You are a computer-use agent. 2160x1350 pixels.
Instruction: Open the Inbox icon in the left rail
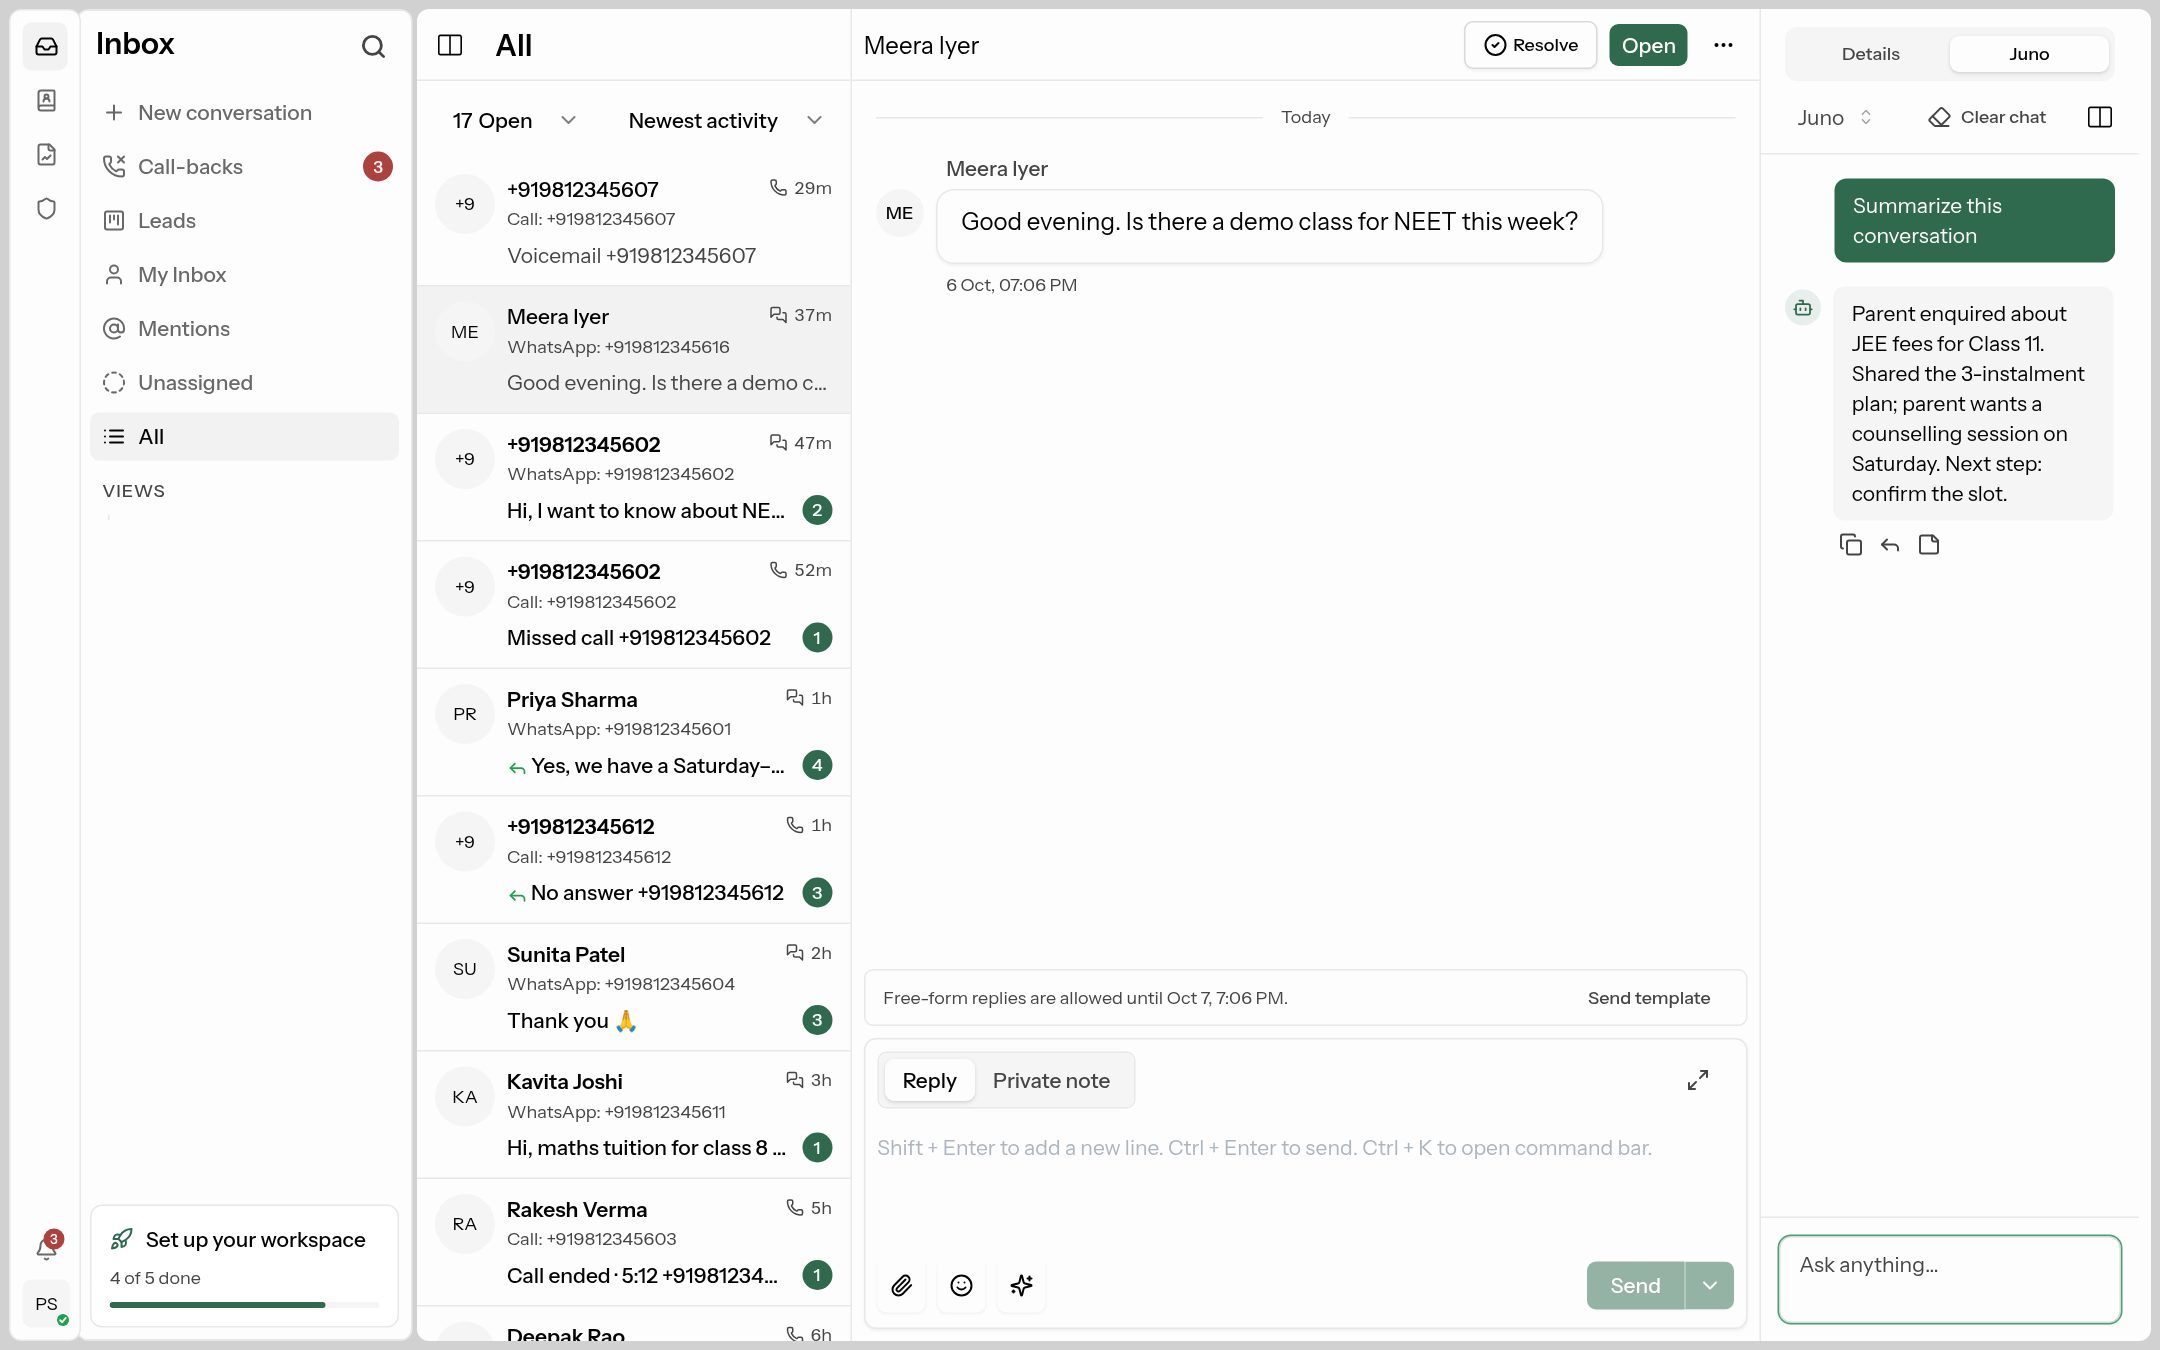[x=46, y=46]
